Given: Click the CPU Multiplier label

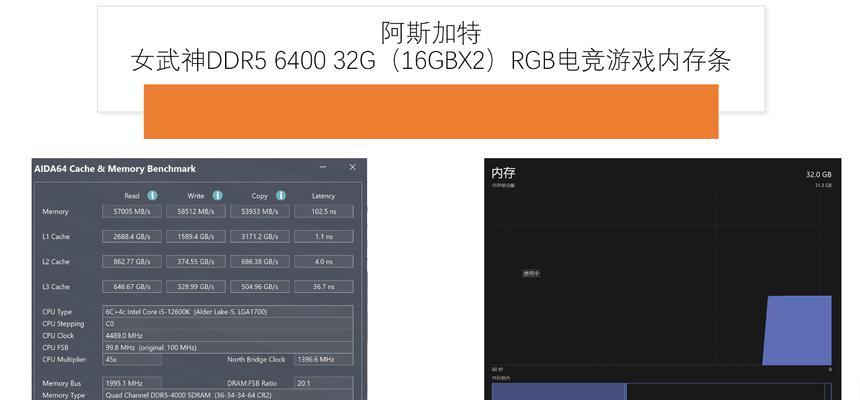Looking at the screenshot, I should (x=64, y=359).
